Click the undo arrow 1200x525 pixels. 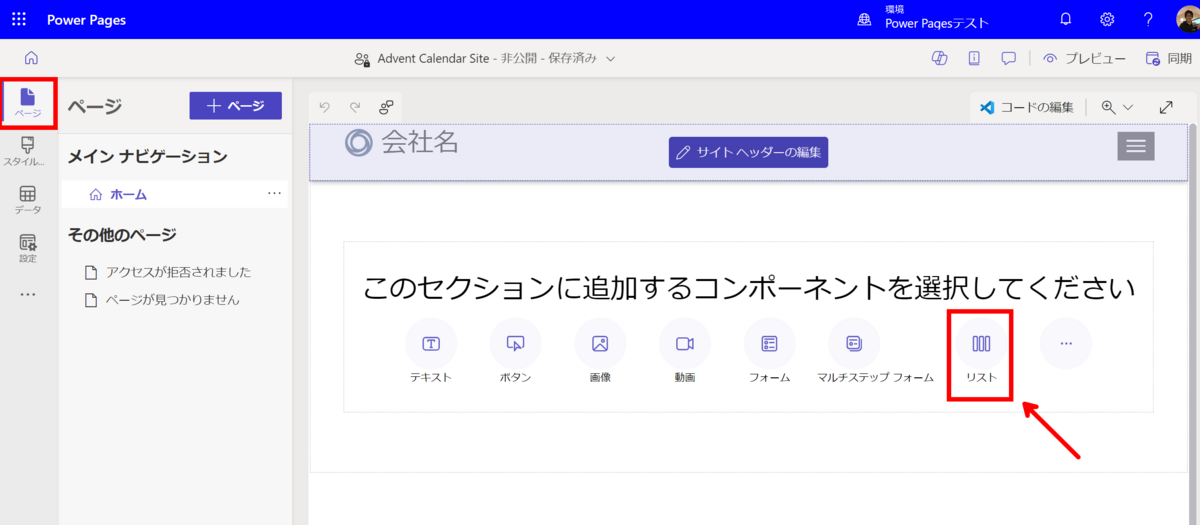tap(324, 107)
